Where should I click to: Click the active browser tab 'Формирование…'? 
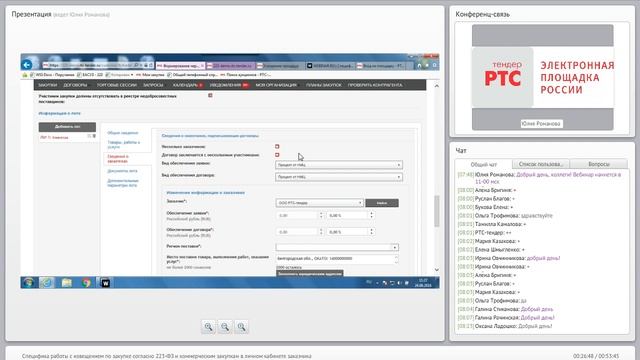[x=180, y=65]
